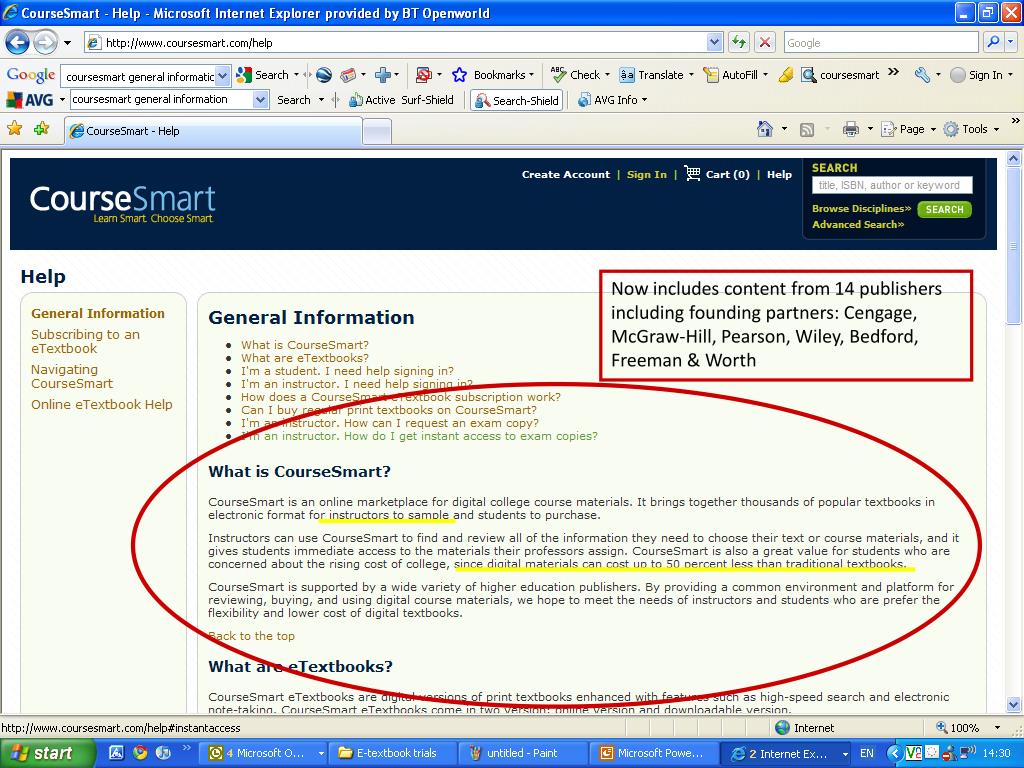
Task: Click the CourseSmart title search field
Action: click(891, 185)
